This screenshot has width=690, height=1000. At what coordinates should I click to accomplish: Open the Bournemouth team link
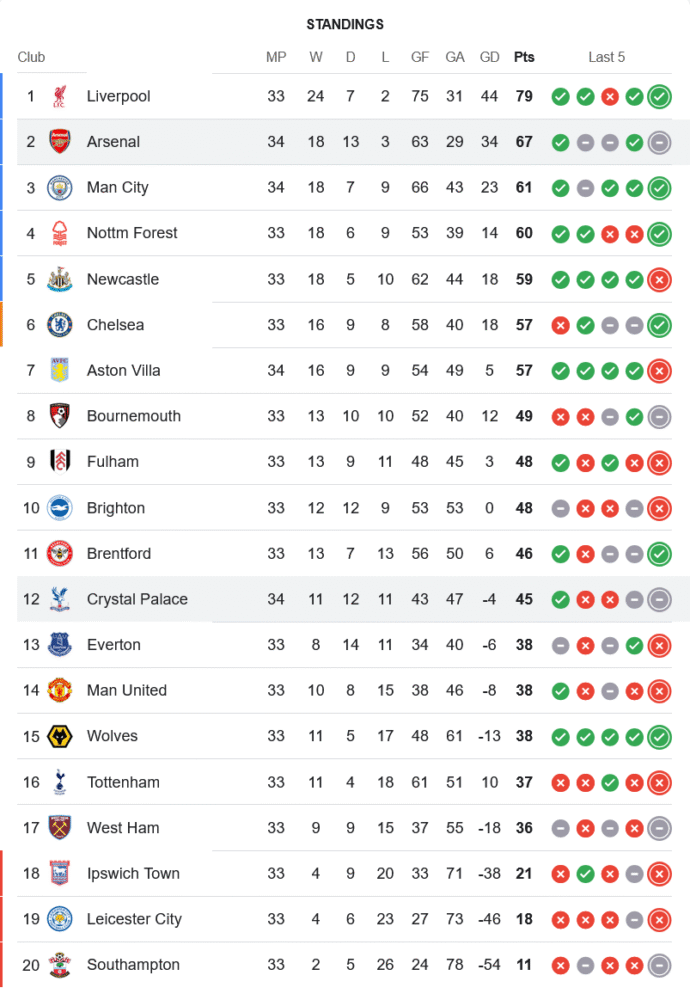(x=133, y=416)
